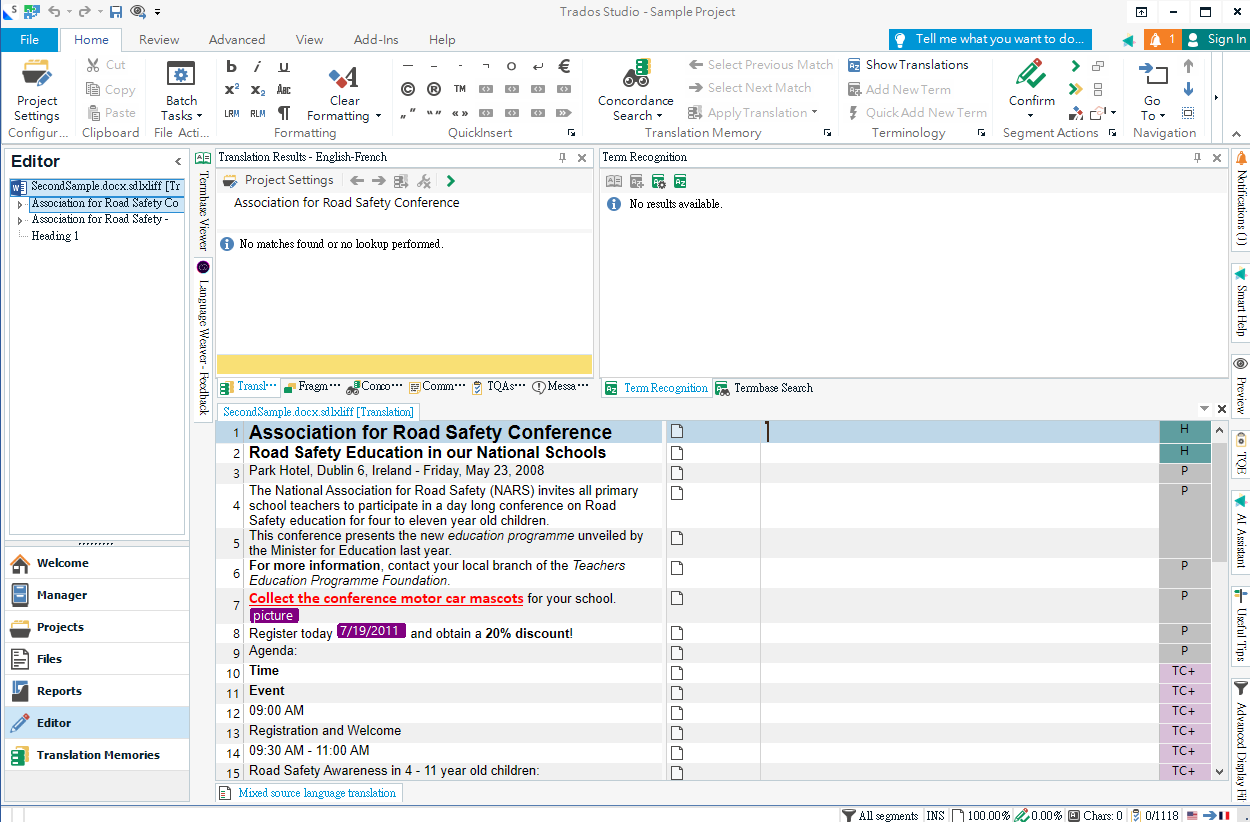Click Project Settings in Translation Results
This screenshot has height=822, width=1250.
pyautogui.click(x=278, y=180)
